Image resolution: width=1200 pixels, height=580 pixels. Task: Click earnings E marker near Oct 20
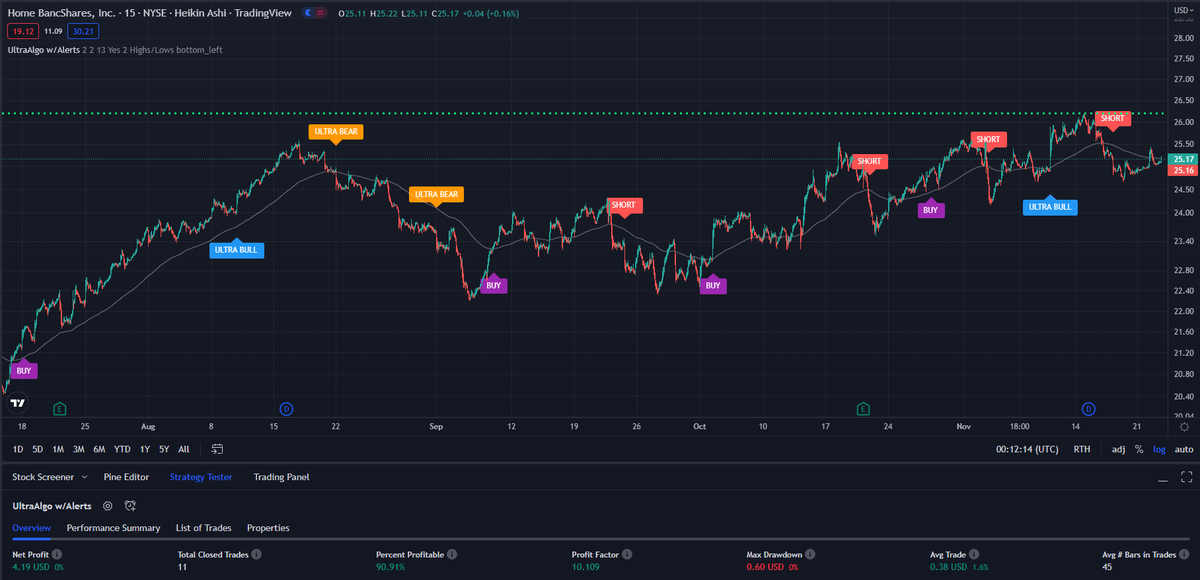click(863, 408)
